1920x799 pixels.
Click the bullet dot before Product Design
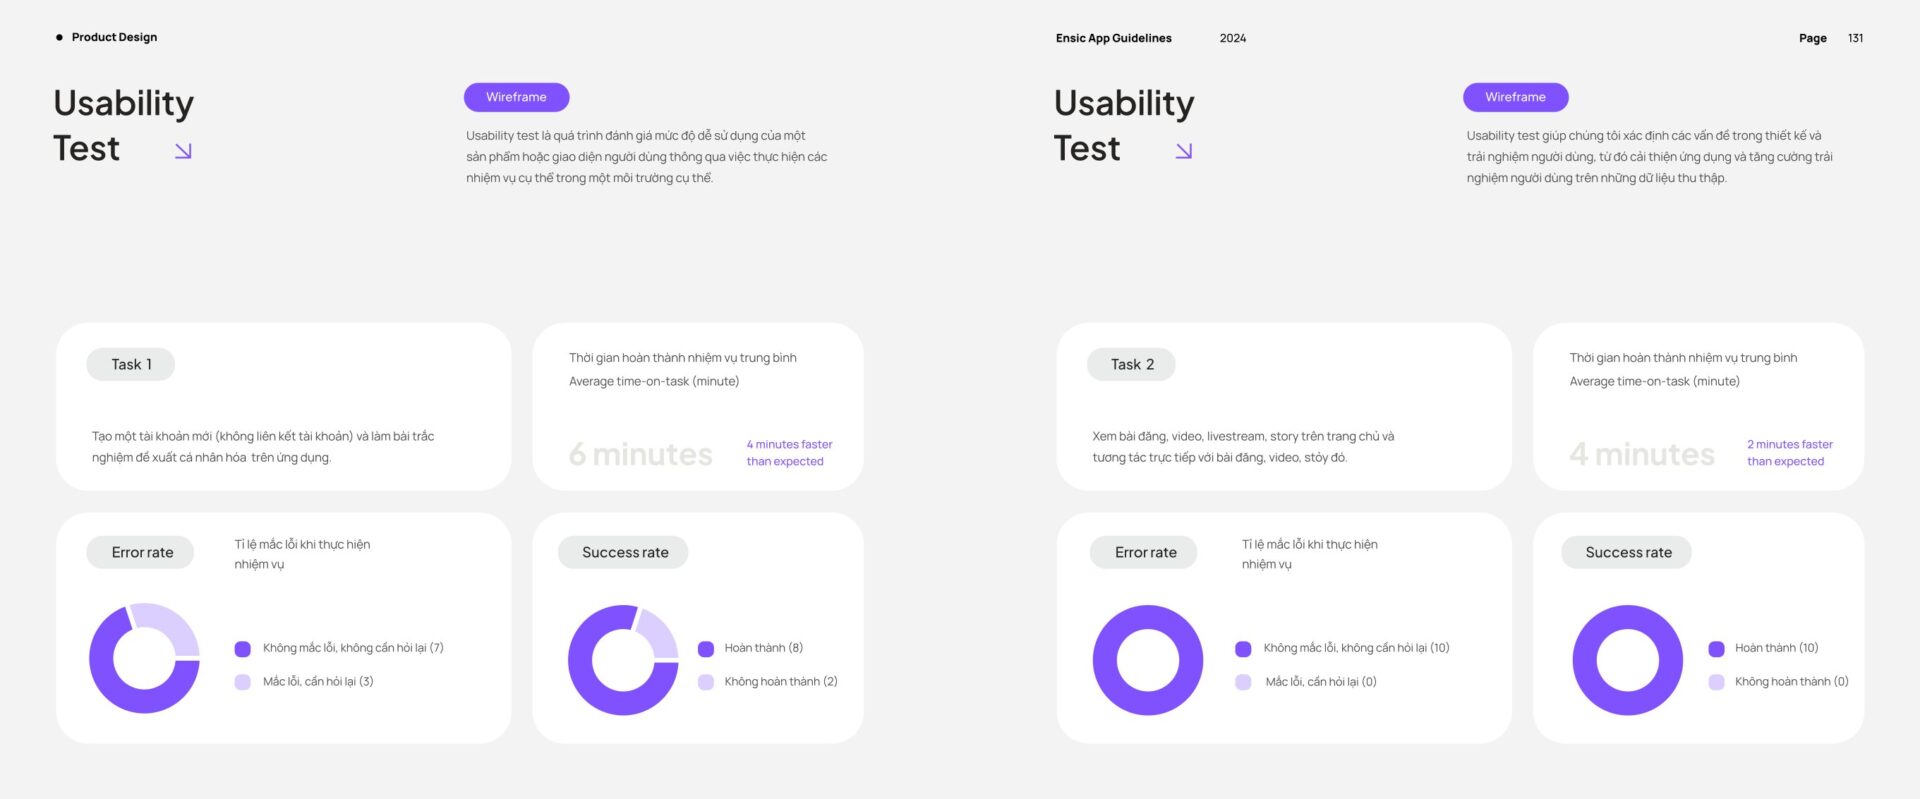59,37
